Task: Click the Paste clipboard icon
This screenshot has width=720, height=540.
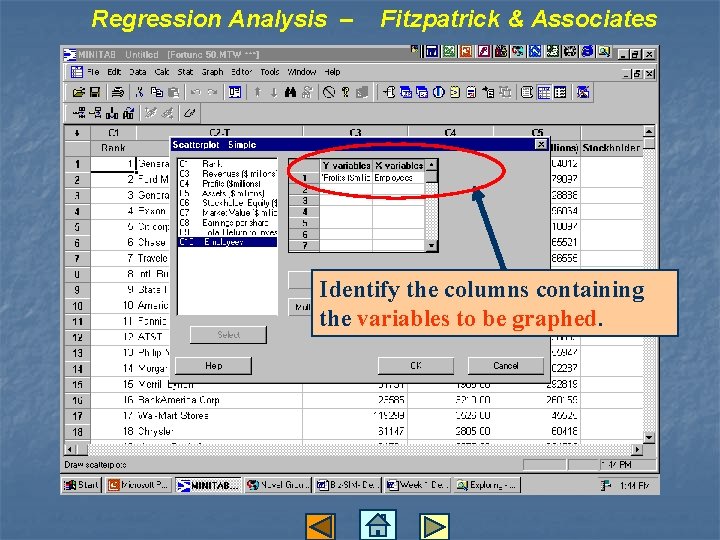Action: coord(174,92)
